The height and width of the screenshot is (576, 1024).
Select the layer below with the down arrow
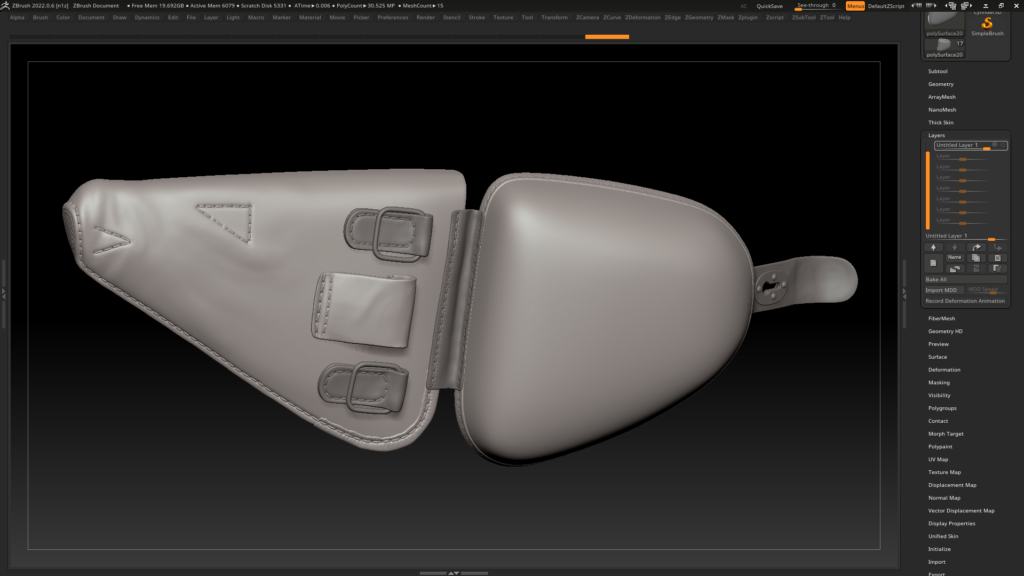955,248
